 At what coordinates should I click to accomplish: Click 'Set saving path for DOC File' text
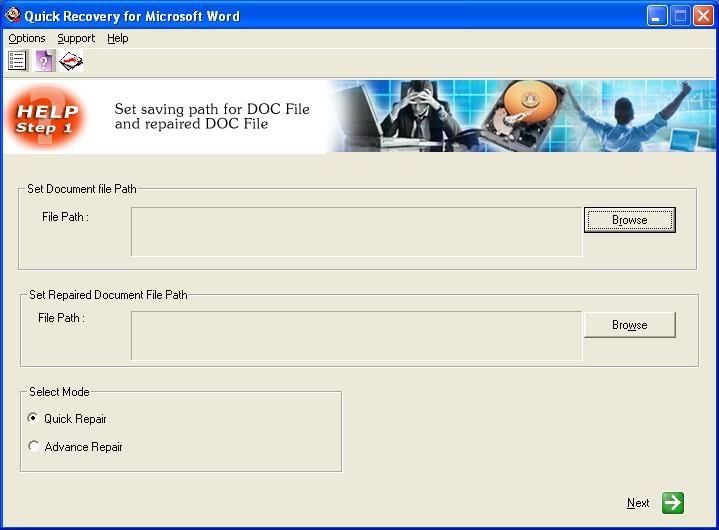click(212, 109)
